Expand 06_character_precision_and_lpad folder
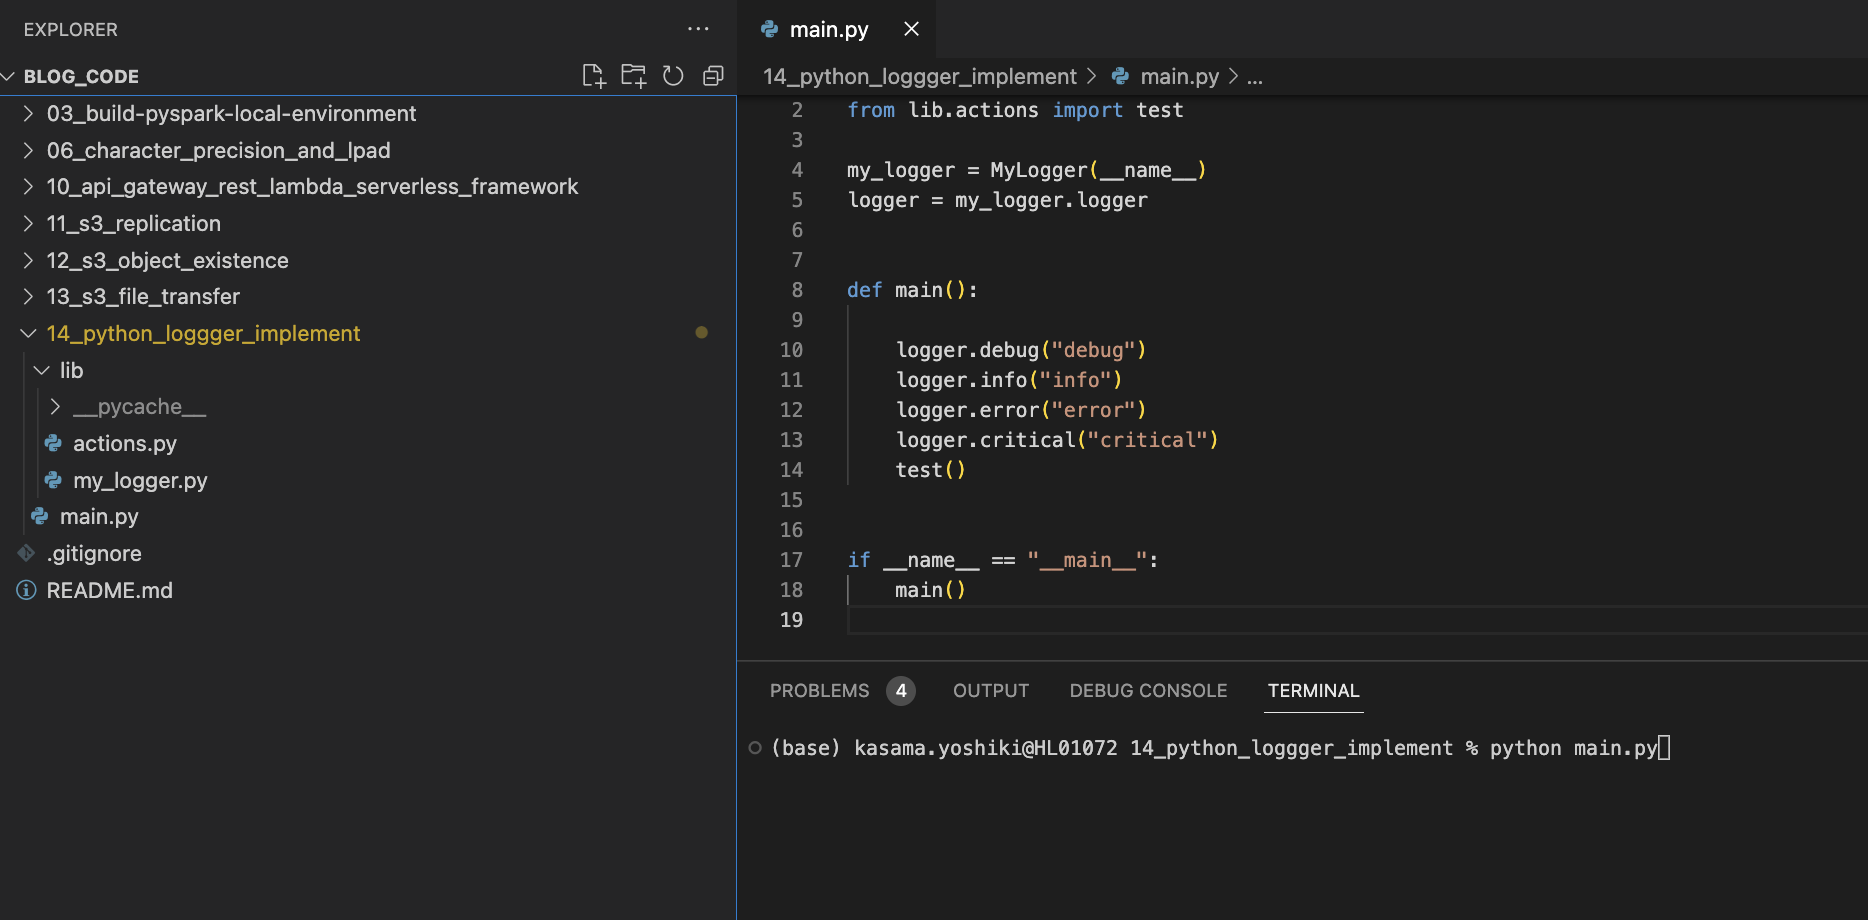The width and height of the screenshot is (1868, 920). (x=28, y=150)
